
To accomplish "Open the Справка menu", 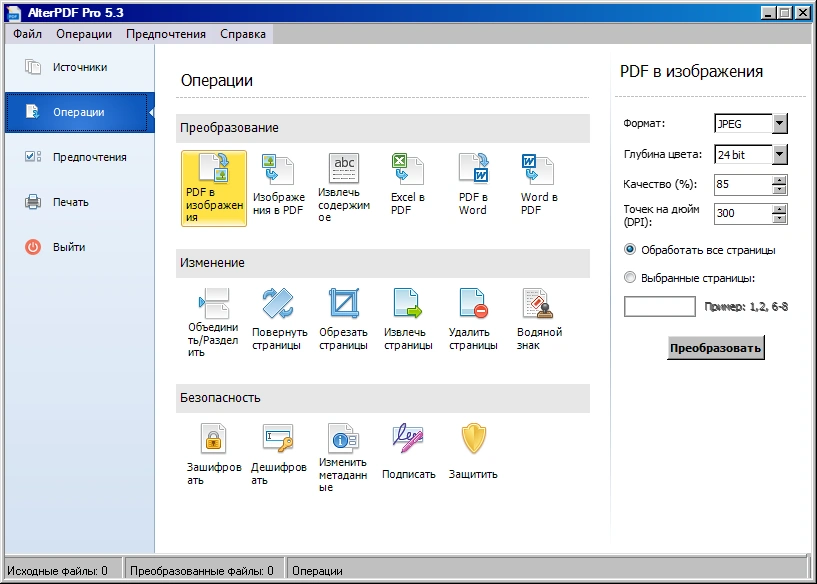I will point(243,34).
